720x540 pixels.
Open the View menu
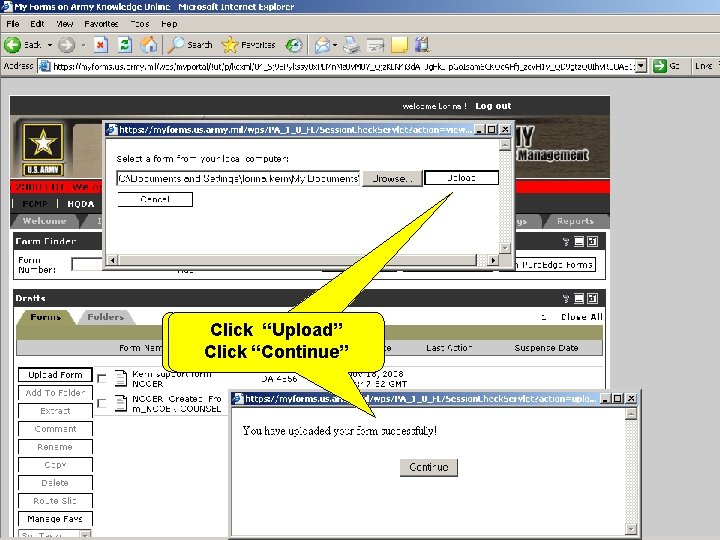[65, 24]
